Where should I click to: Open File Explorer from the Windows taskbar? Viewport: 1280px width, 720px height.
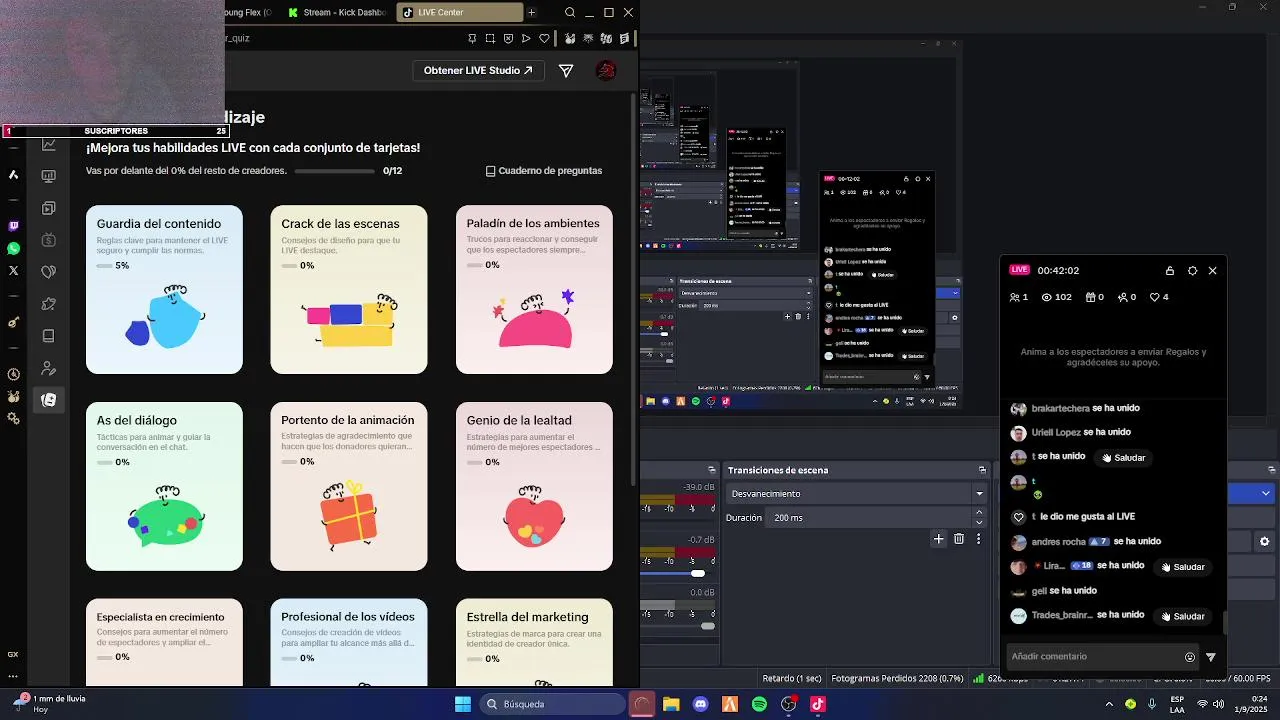(671, 704)
